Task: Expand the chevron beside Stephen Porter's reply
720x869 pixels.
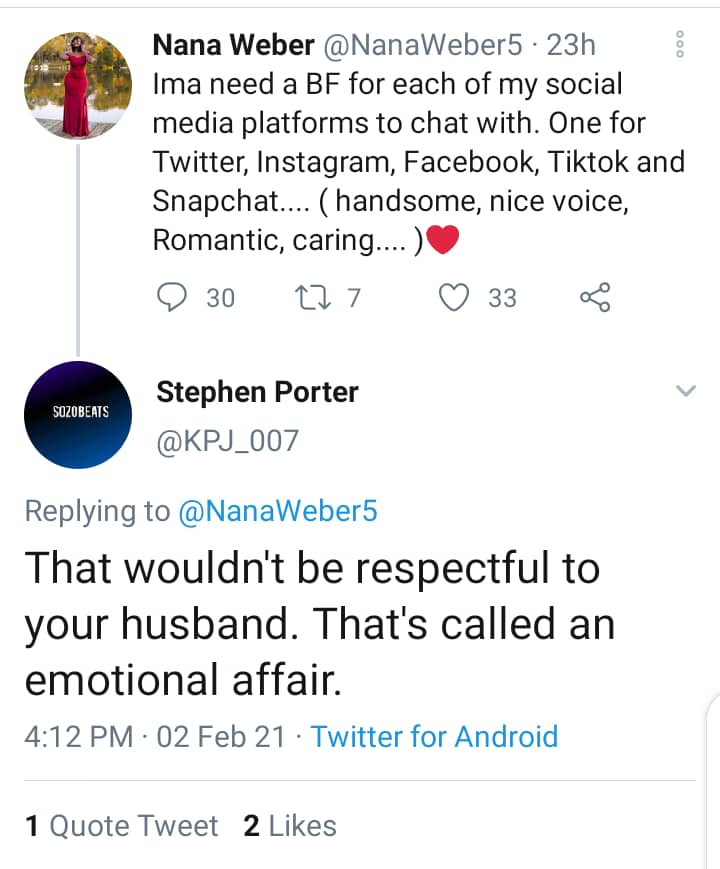Action: [685, 391]
